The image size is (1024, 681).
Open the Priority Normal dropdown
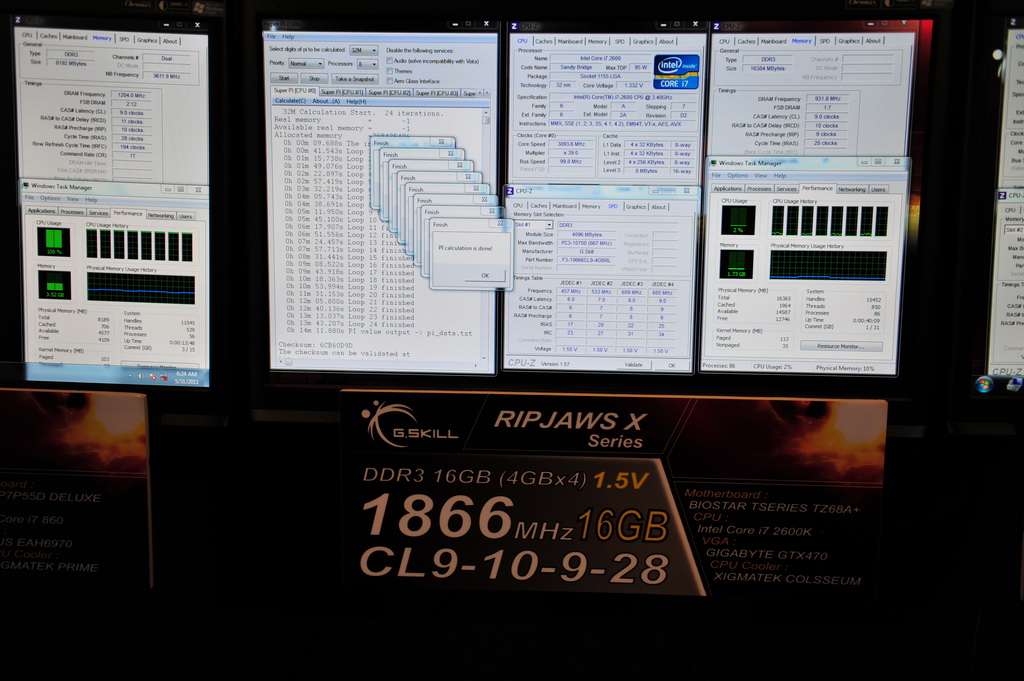(306, 63)
